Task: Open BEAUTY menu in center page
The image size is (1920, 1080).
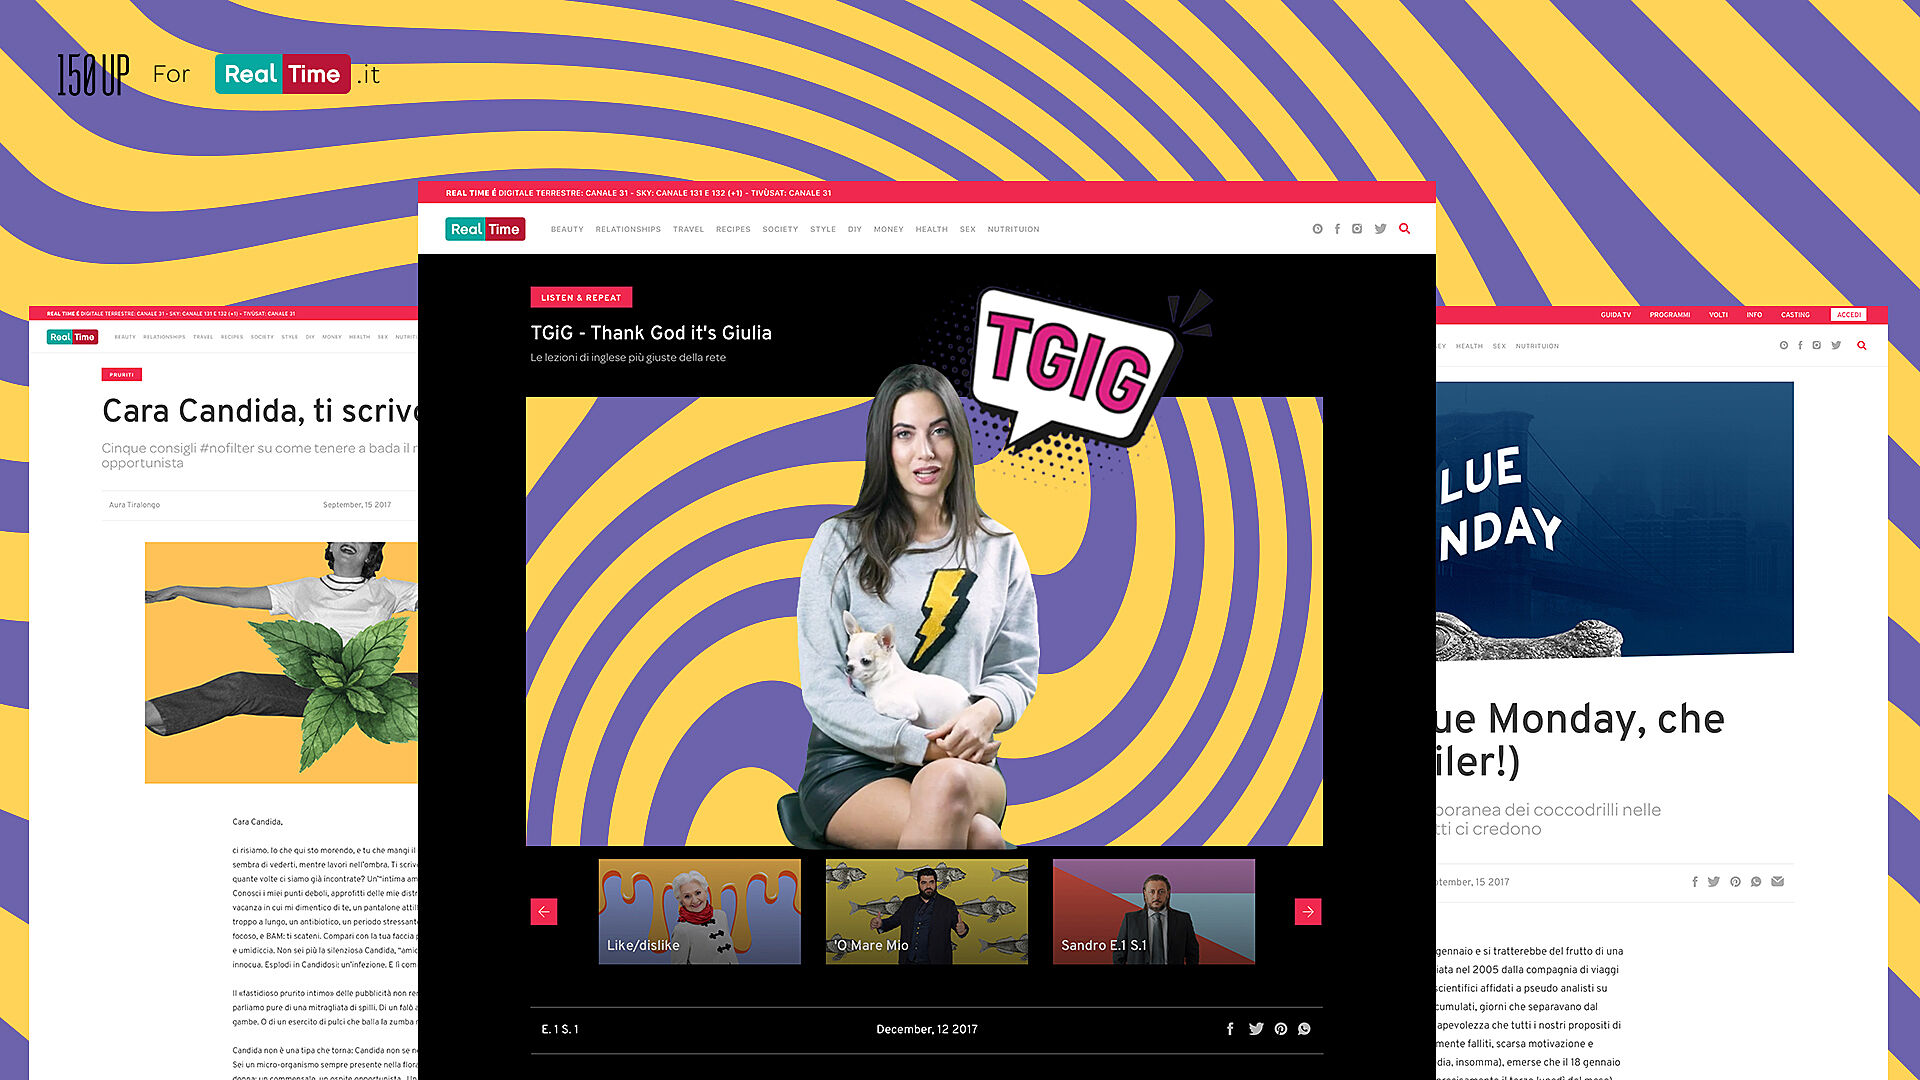Action: (x=567, y=229)
